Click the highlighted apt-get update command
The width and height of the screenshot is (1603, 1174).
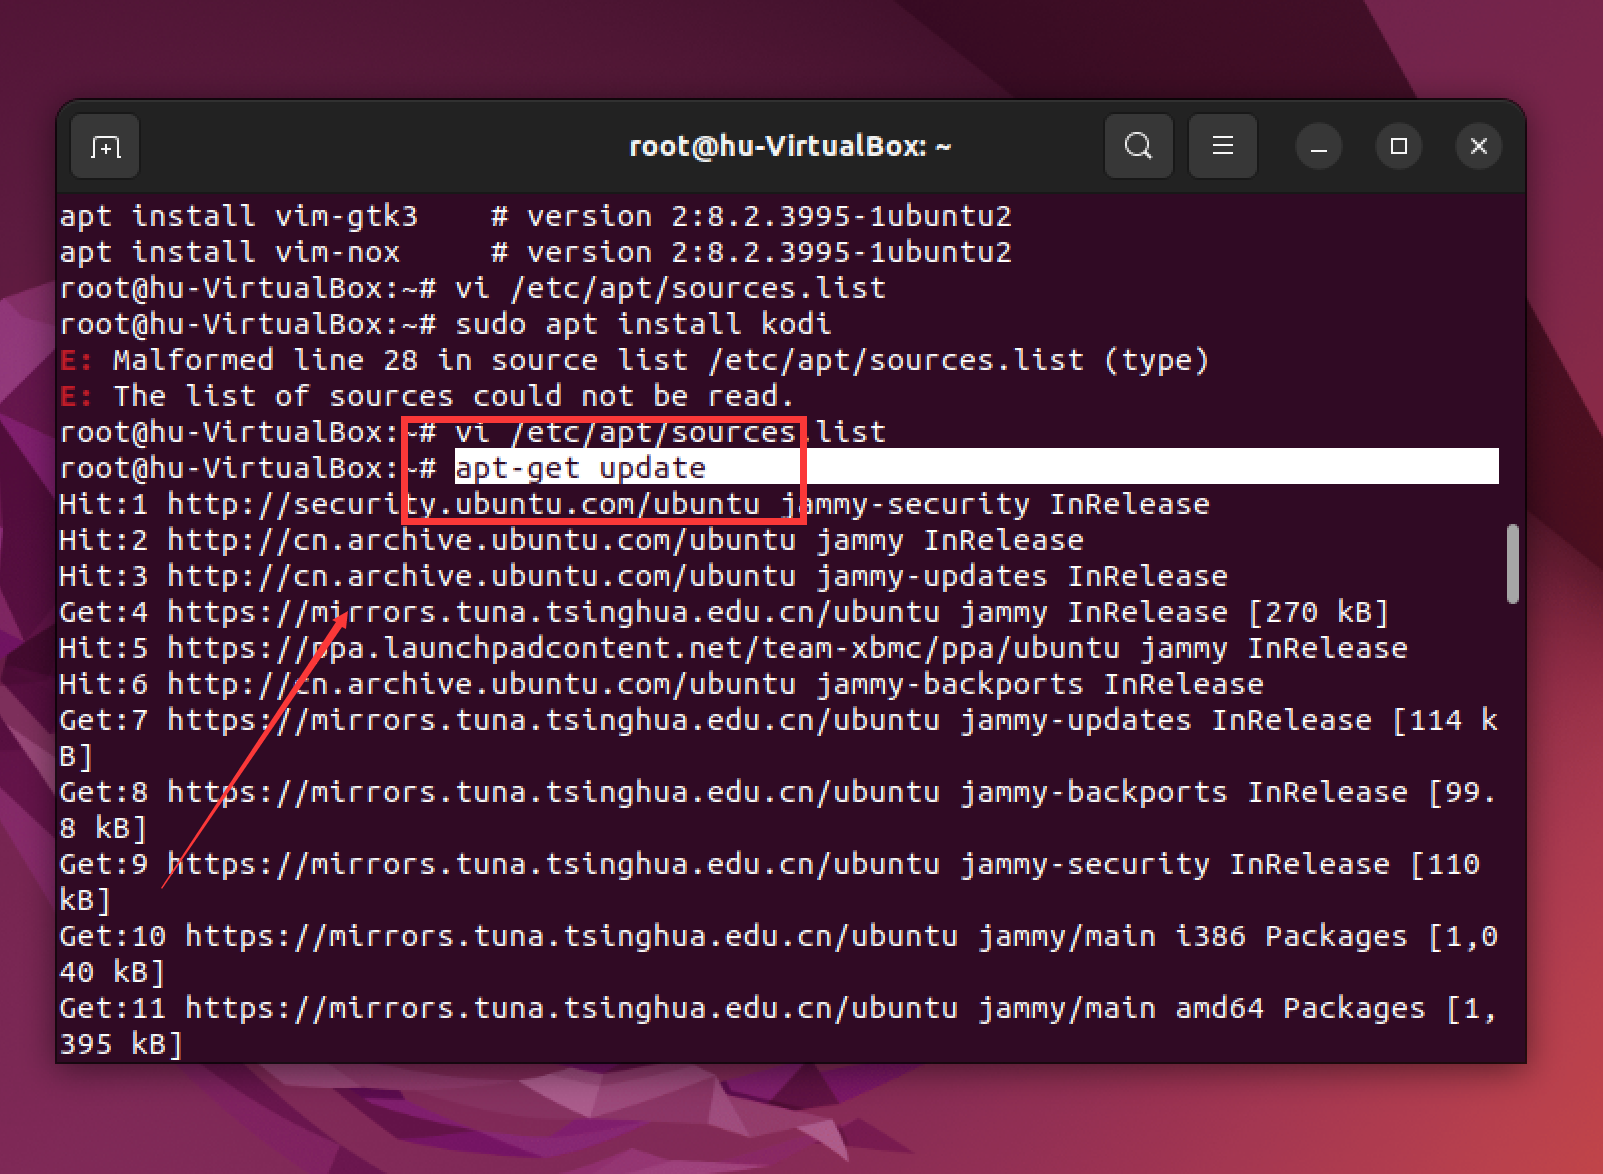coord(580,468)
